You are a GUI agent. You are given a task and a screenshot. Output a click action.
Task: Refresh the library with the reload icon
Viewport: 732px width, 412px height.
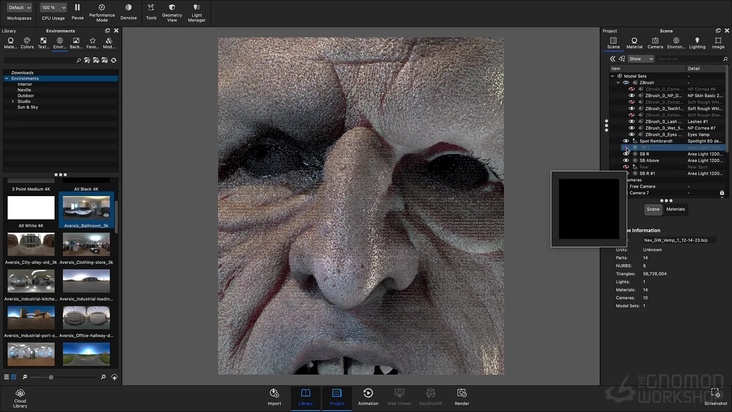[113, 60]
